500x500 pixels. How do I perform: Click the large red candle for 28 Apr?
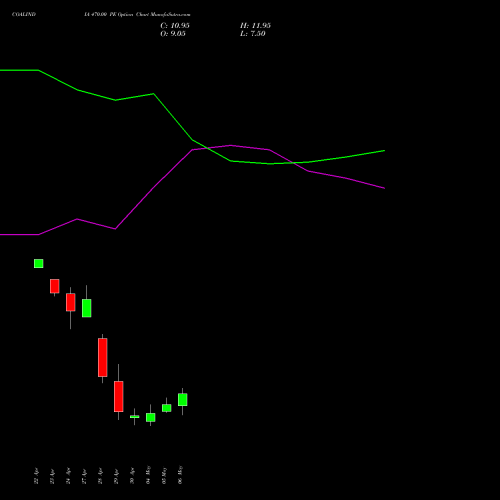click(x=103, y=357)
